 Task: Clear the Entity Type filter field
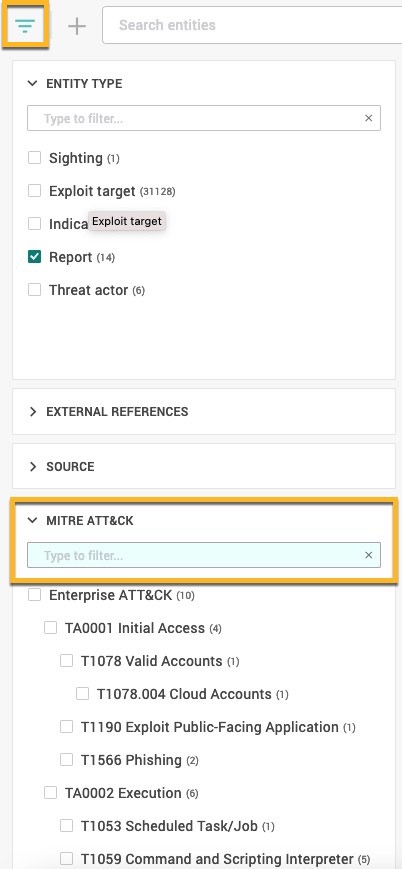369,118
